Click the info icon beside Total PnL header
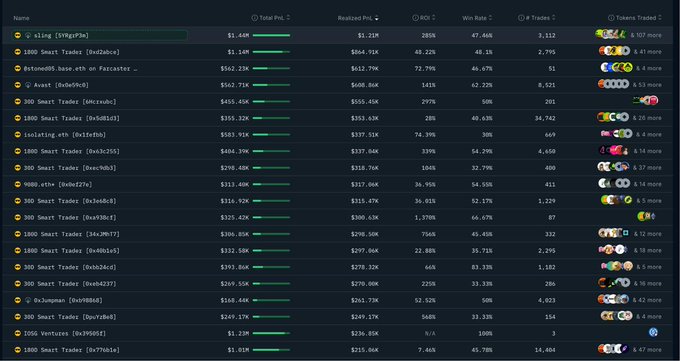 (255, 18)
